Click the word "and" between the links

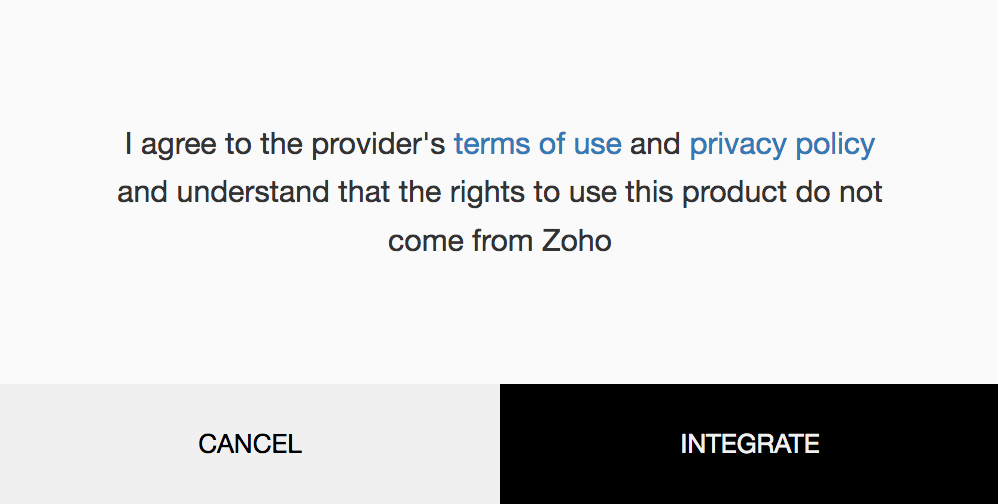656,144
